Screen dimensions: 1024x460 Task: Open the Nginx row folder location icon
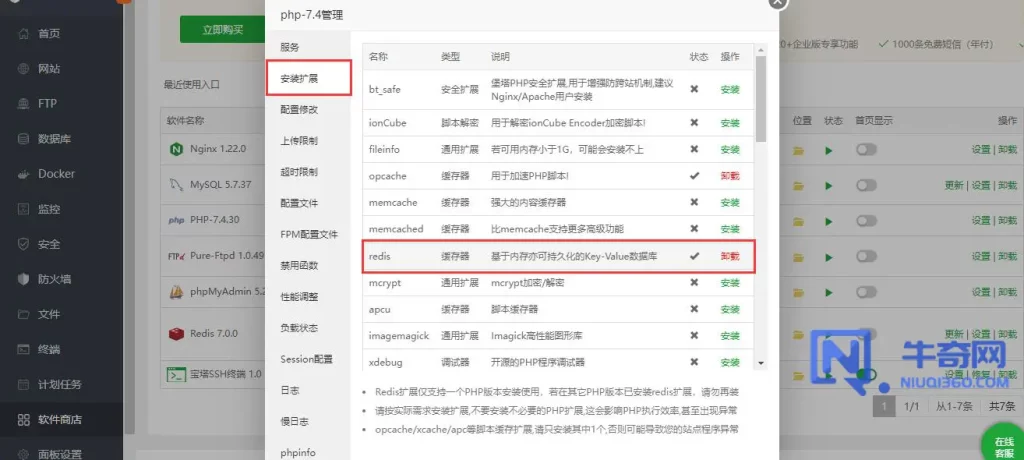[798, 151]
